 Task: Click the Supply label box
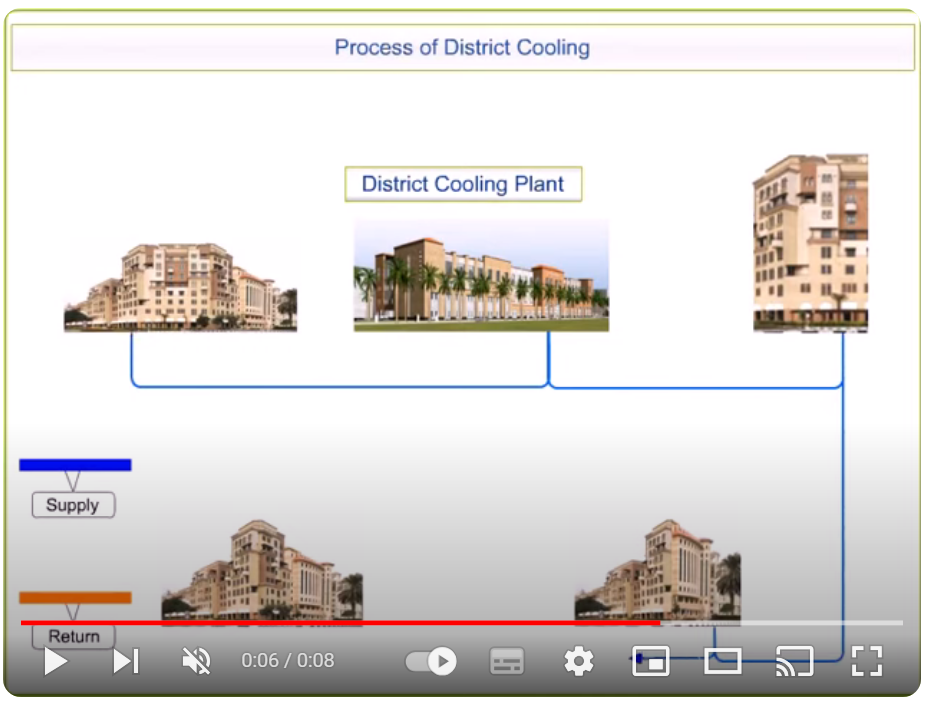[x=74, y=505]
